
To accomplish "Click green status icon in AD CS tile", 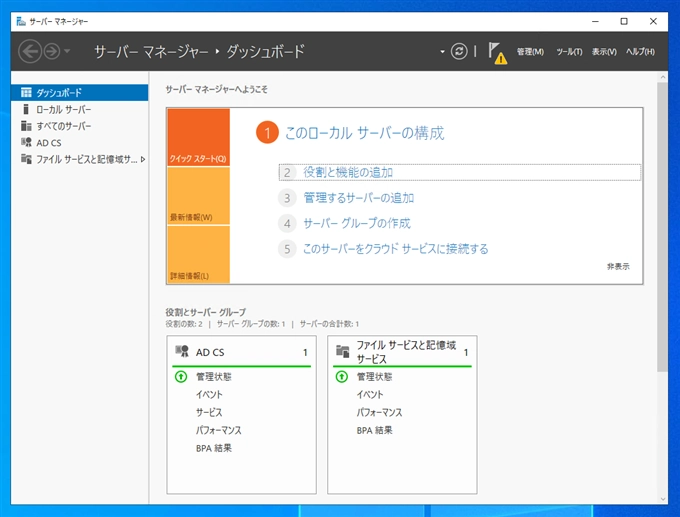I will pyautogui.click(x=181, y=376).
